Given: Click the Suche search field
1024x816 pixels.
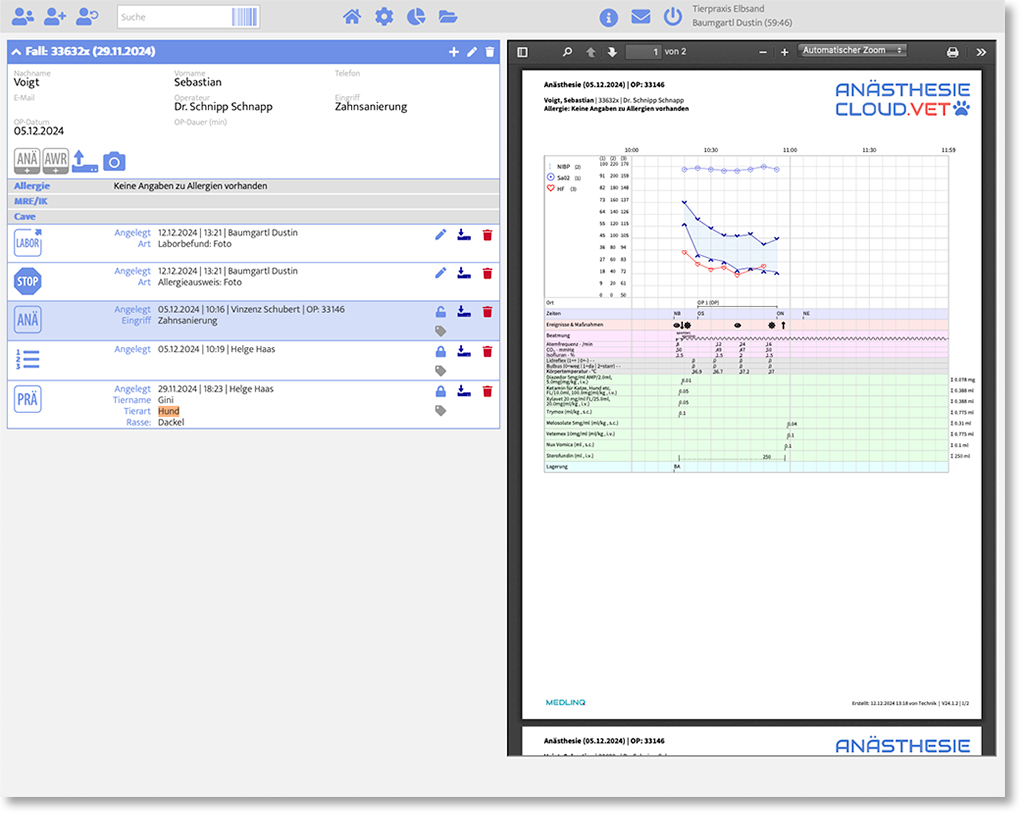Looking at the screenshot, I should [175, 17].
